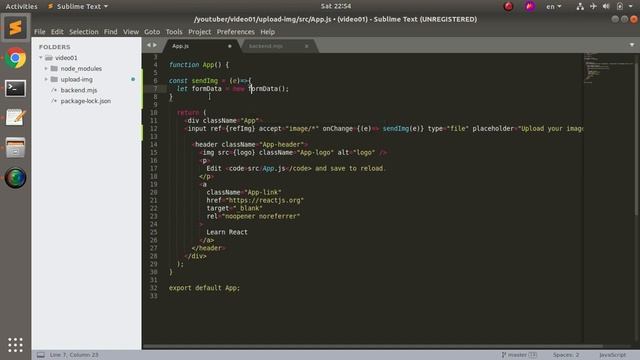Open the View menu
Screen dimensions: 640x360
coord(131,32)
